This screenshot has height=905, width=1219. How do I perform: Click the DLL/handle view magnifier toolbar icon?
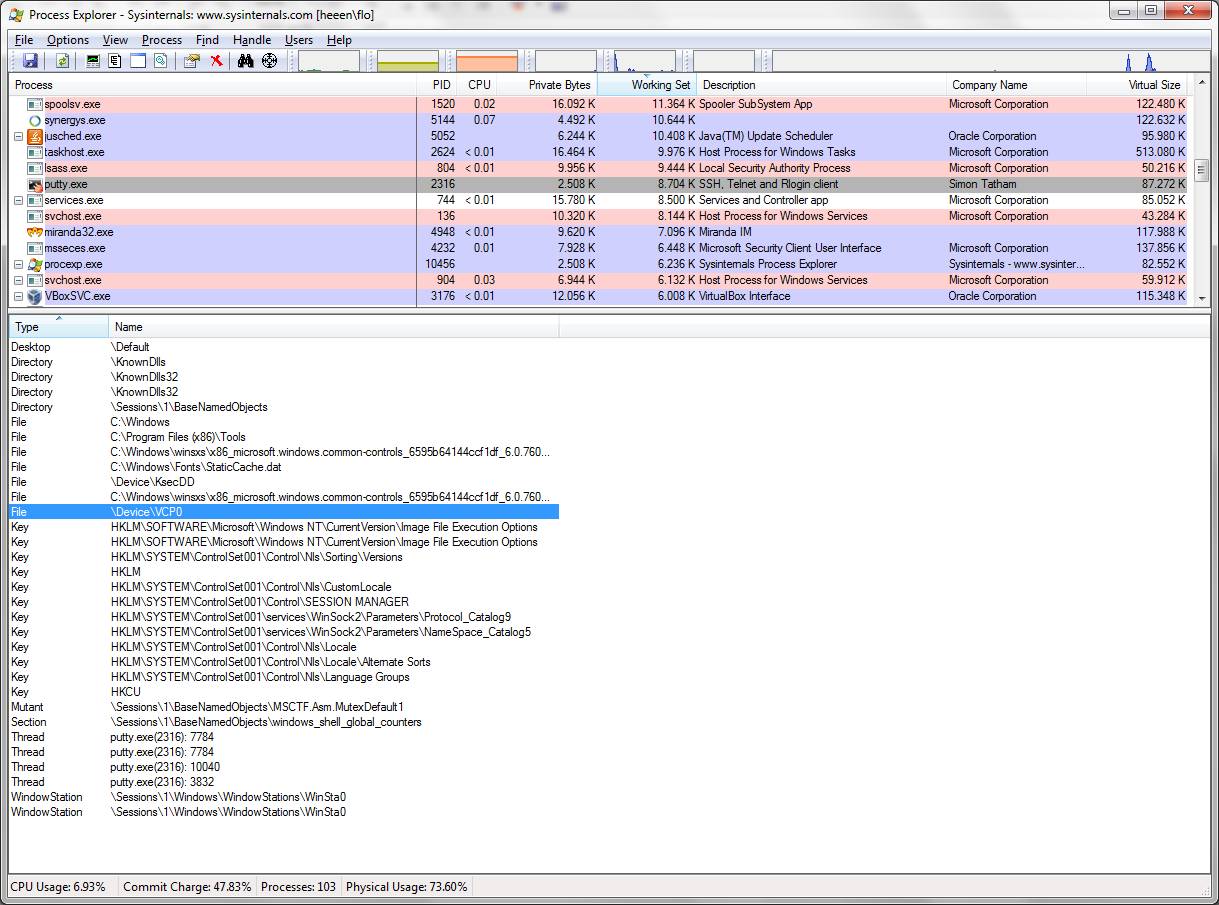coord(160,61)
